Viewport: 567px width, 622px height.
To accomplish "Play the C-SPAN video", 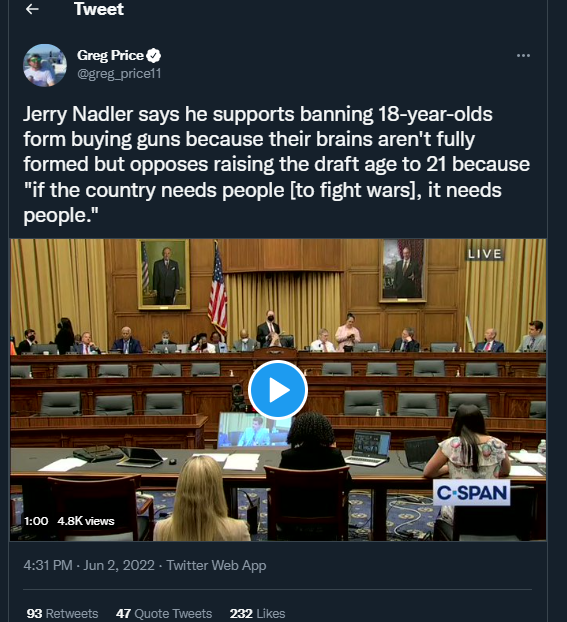I will [x=278, y=390].
